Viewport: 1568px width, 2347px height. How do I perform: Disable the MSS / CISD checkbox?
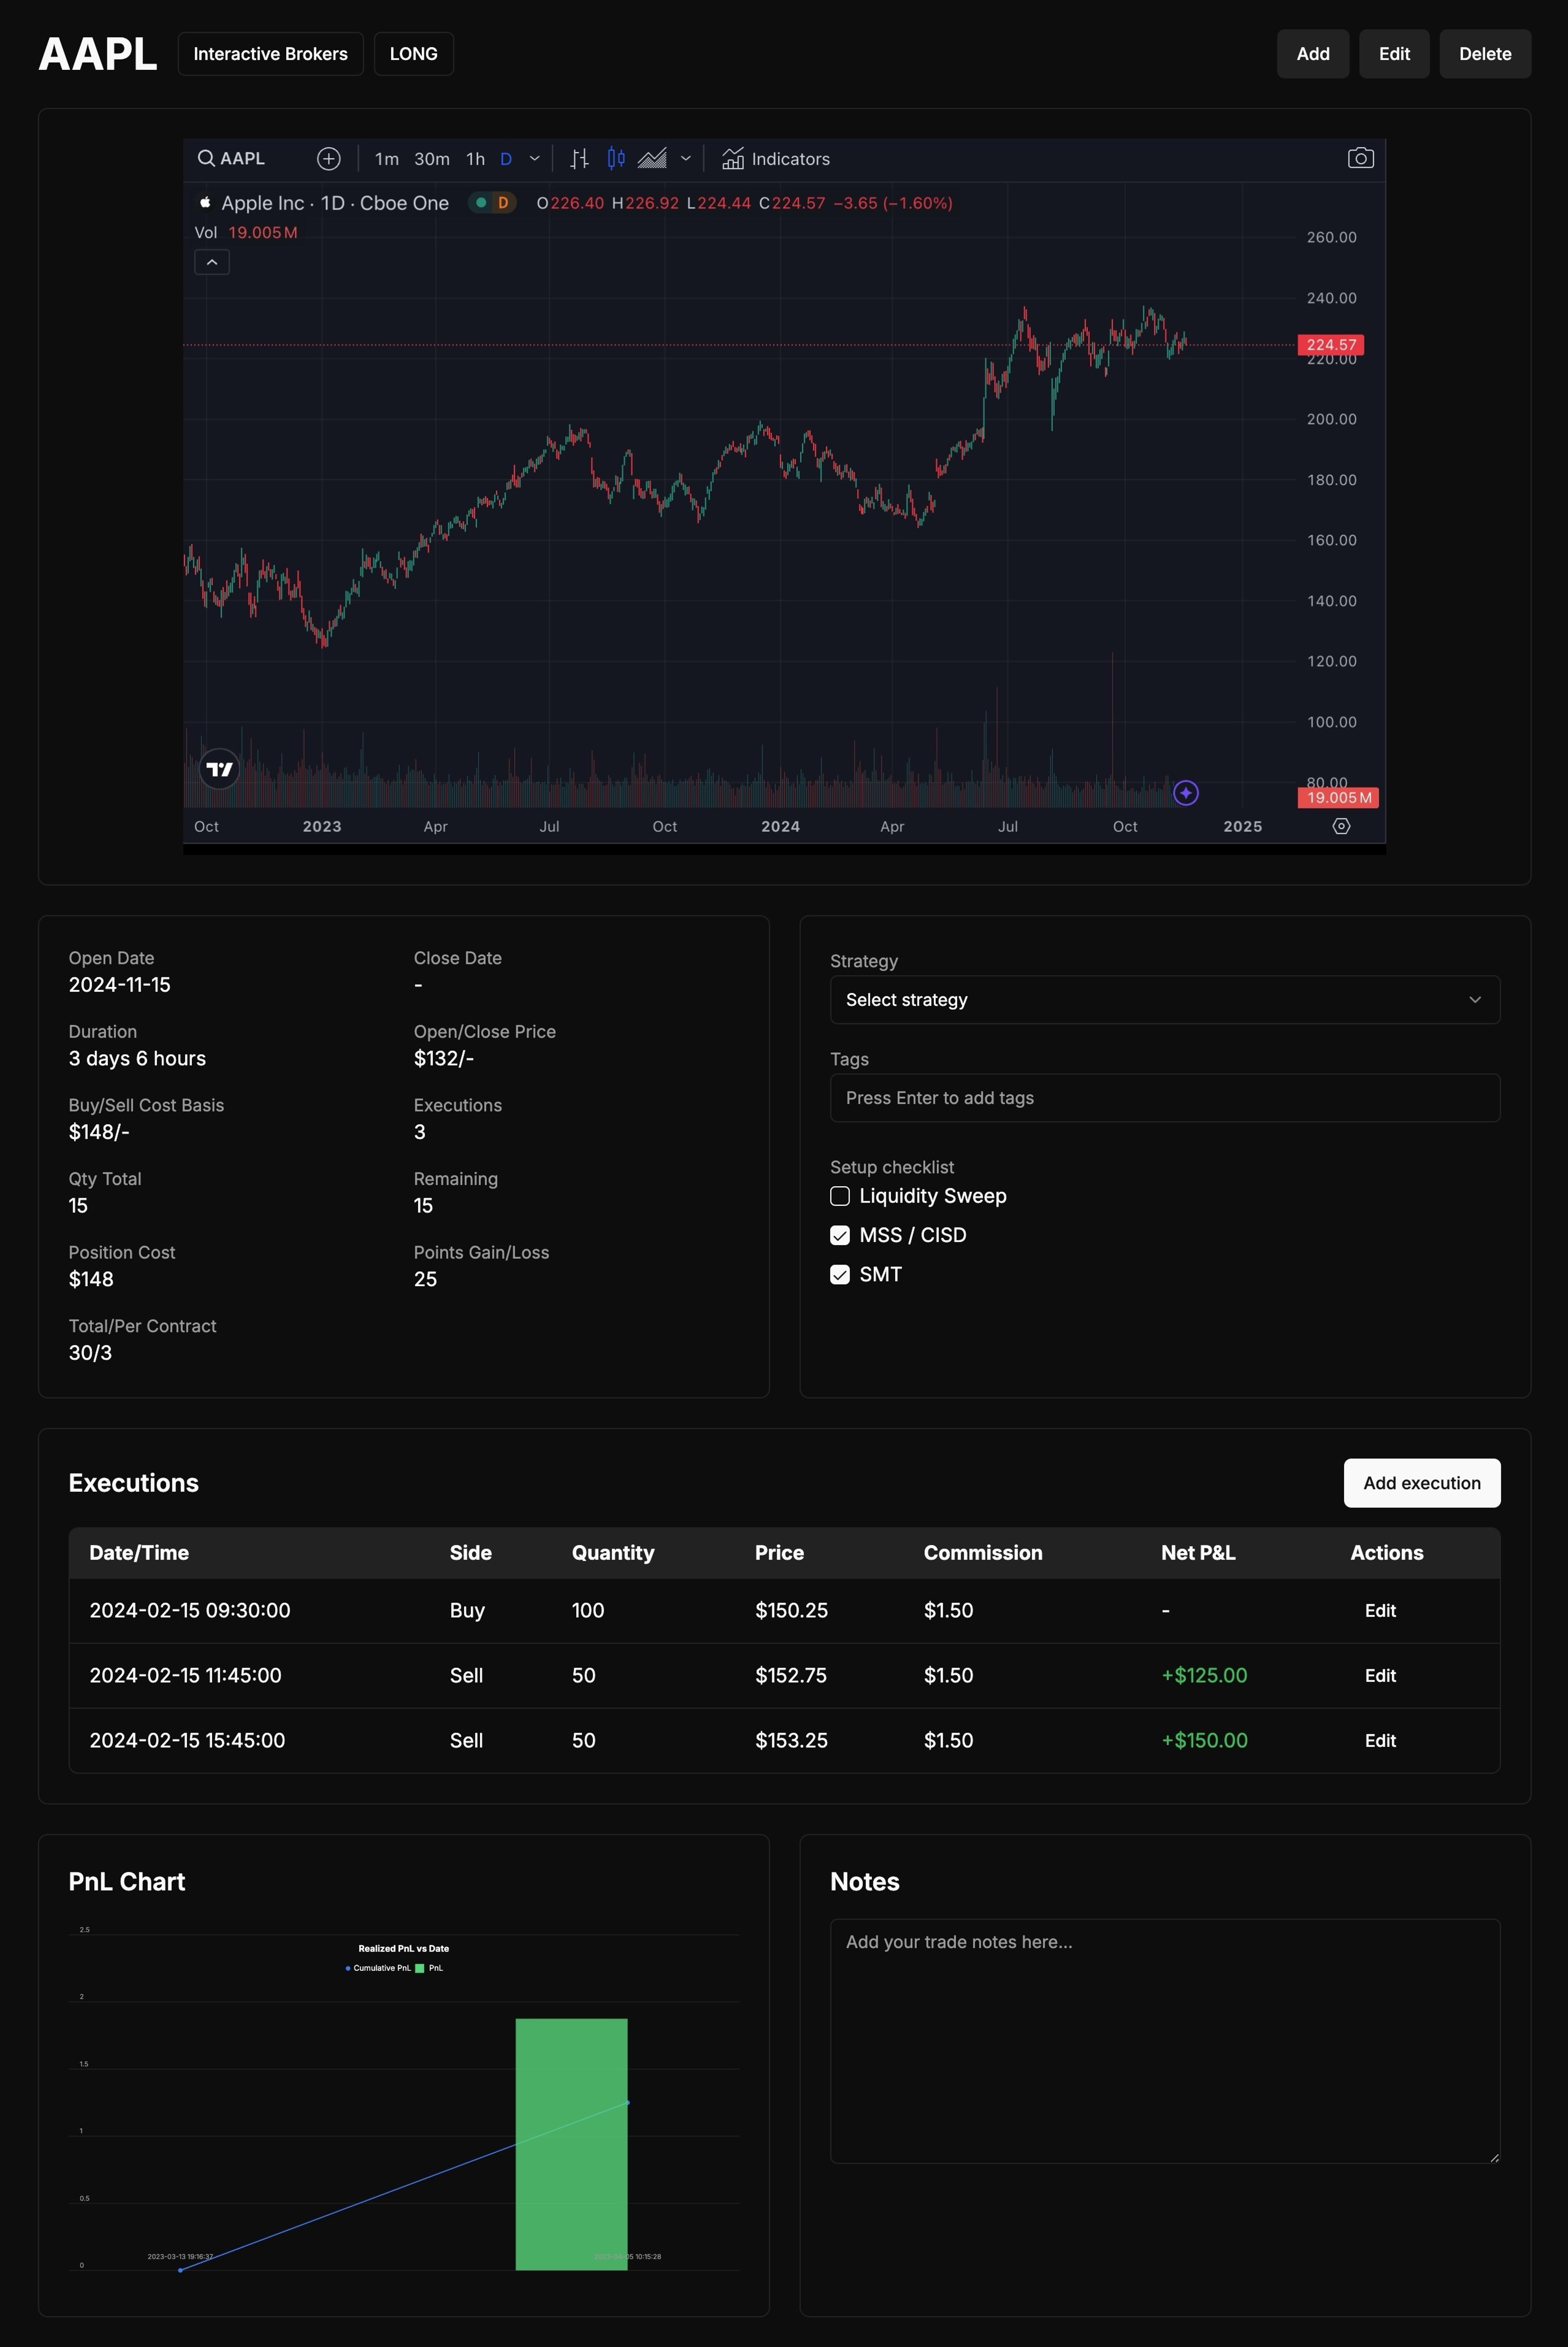coord(840,1234)
